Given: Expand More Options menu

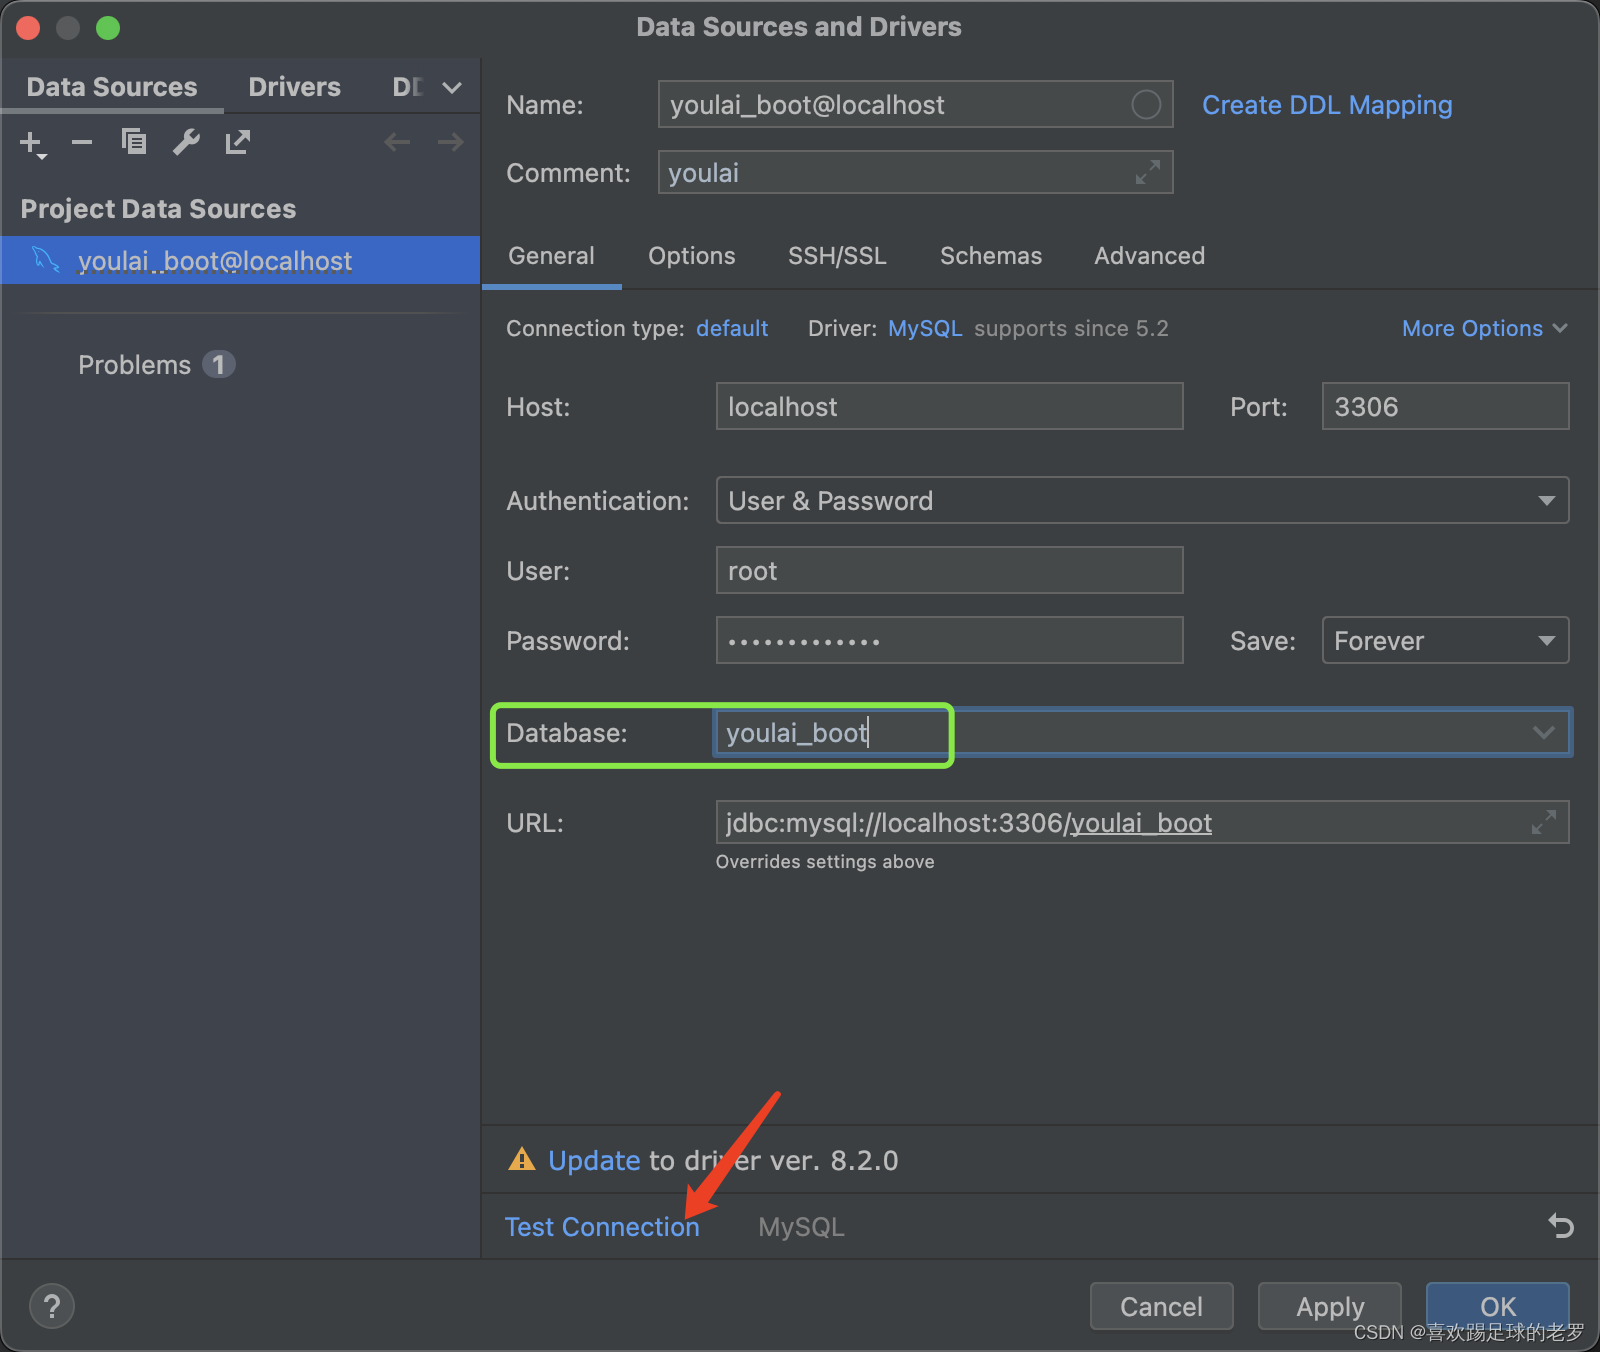Looking at the screenshot, I should tap(1484, 328).
